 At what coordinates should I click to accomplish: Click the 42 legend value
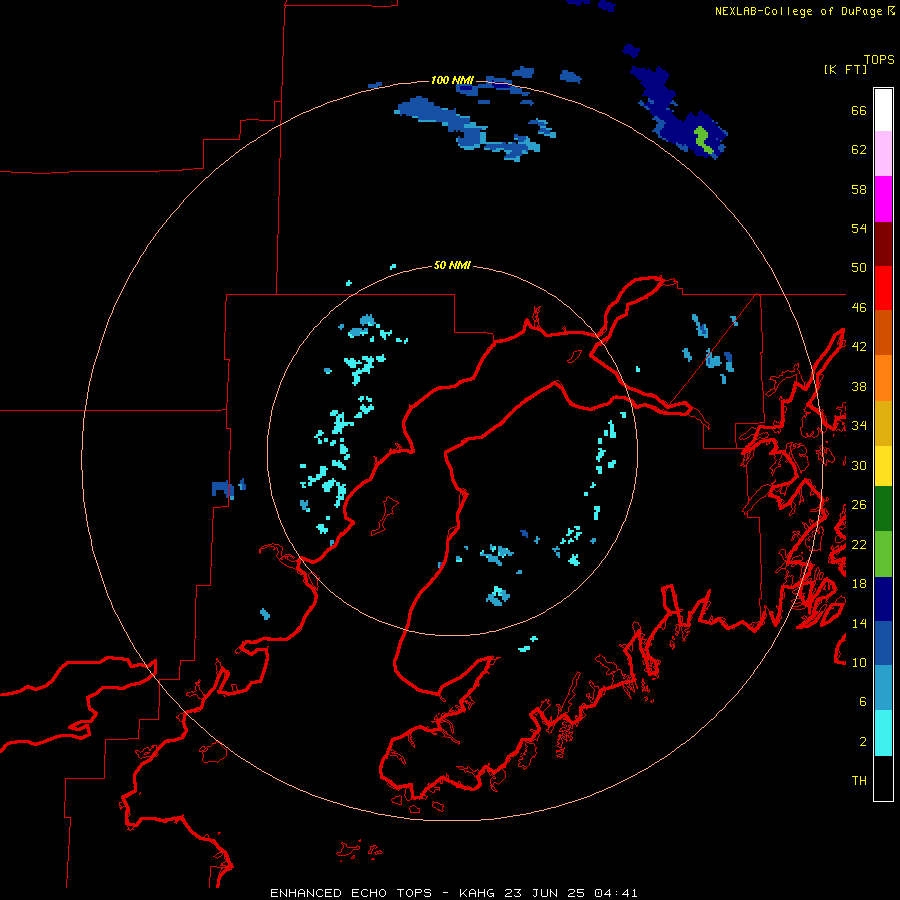pos(859,346)
